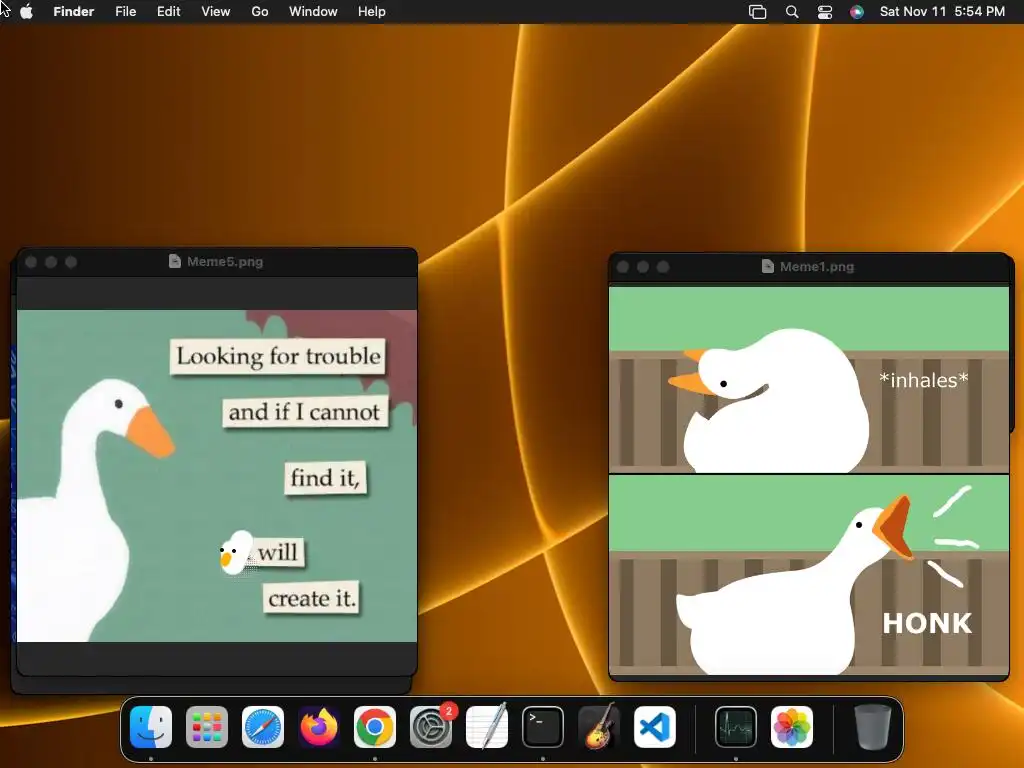The image size is (1024, 768).
Task: Close the Meme5.png window
Action: coord(31,262)
